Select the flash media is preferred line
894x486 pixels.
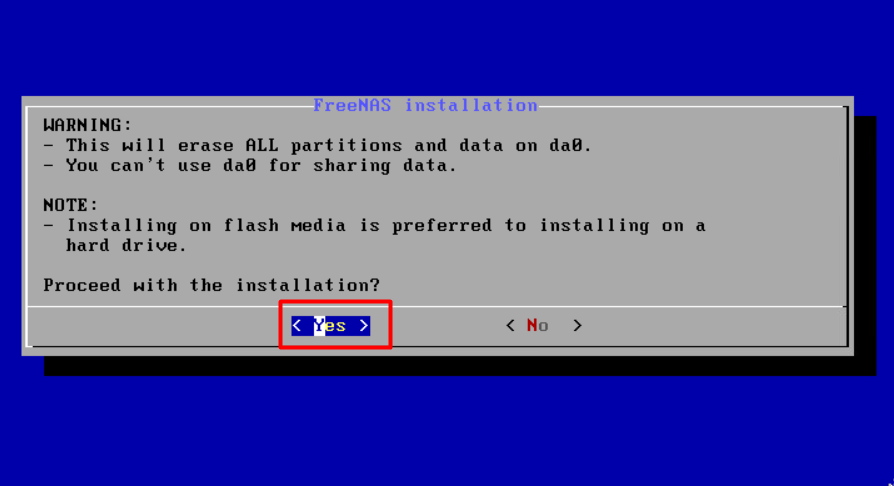[x=375, y=226]
